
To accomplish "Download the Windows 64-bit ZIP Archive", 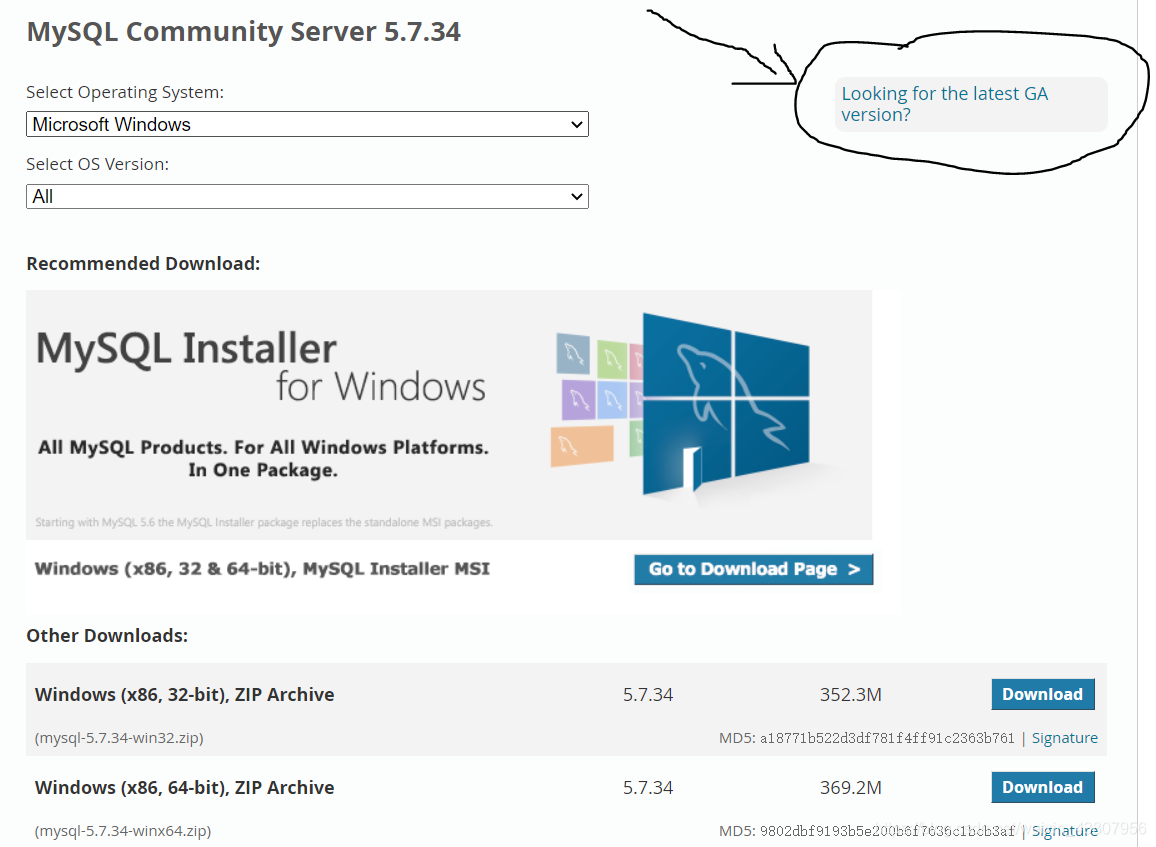I will 1042,787.
